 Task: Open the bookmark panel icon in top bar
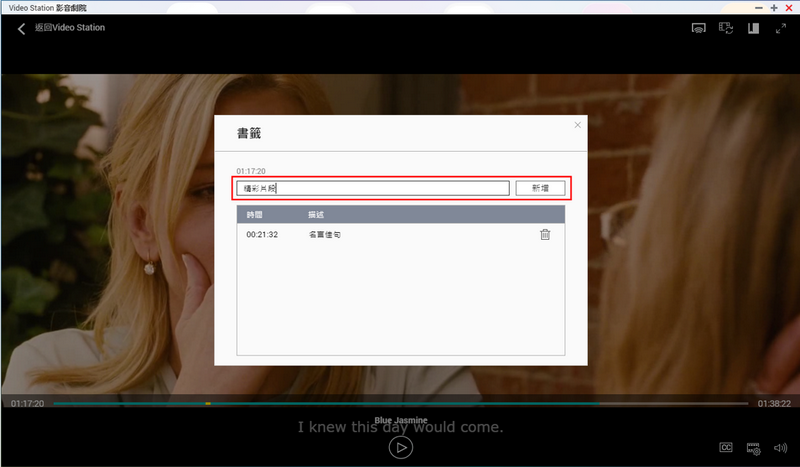(x=754, y=28)
